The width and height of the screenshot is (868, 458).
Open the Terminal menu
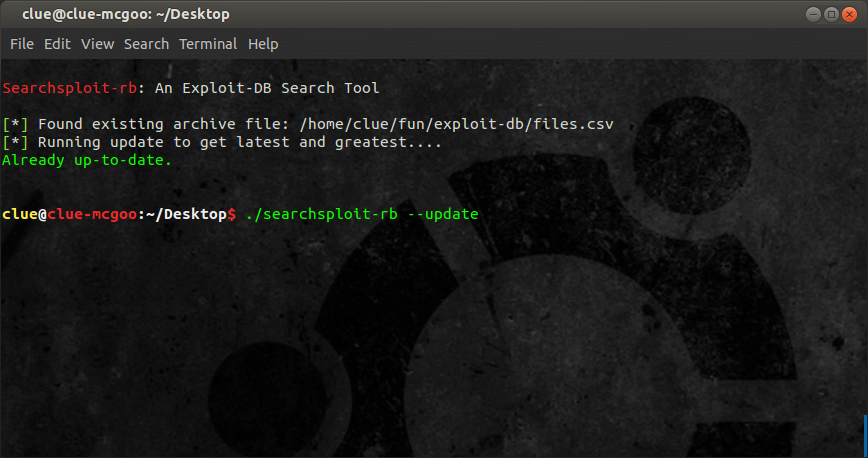coord(208,44)
